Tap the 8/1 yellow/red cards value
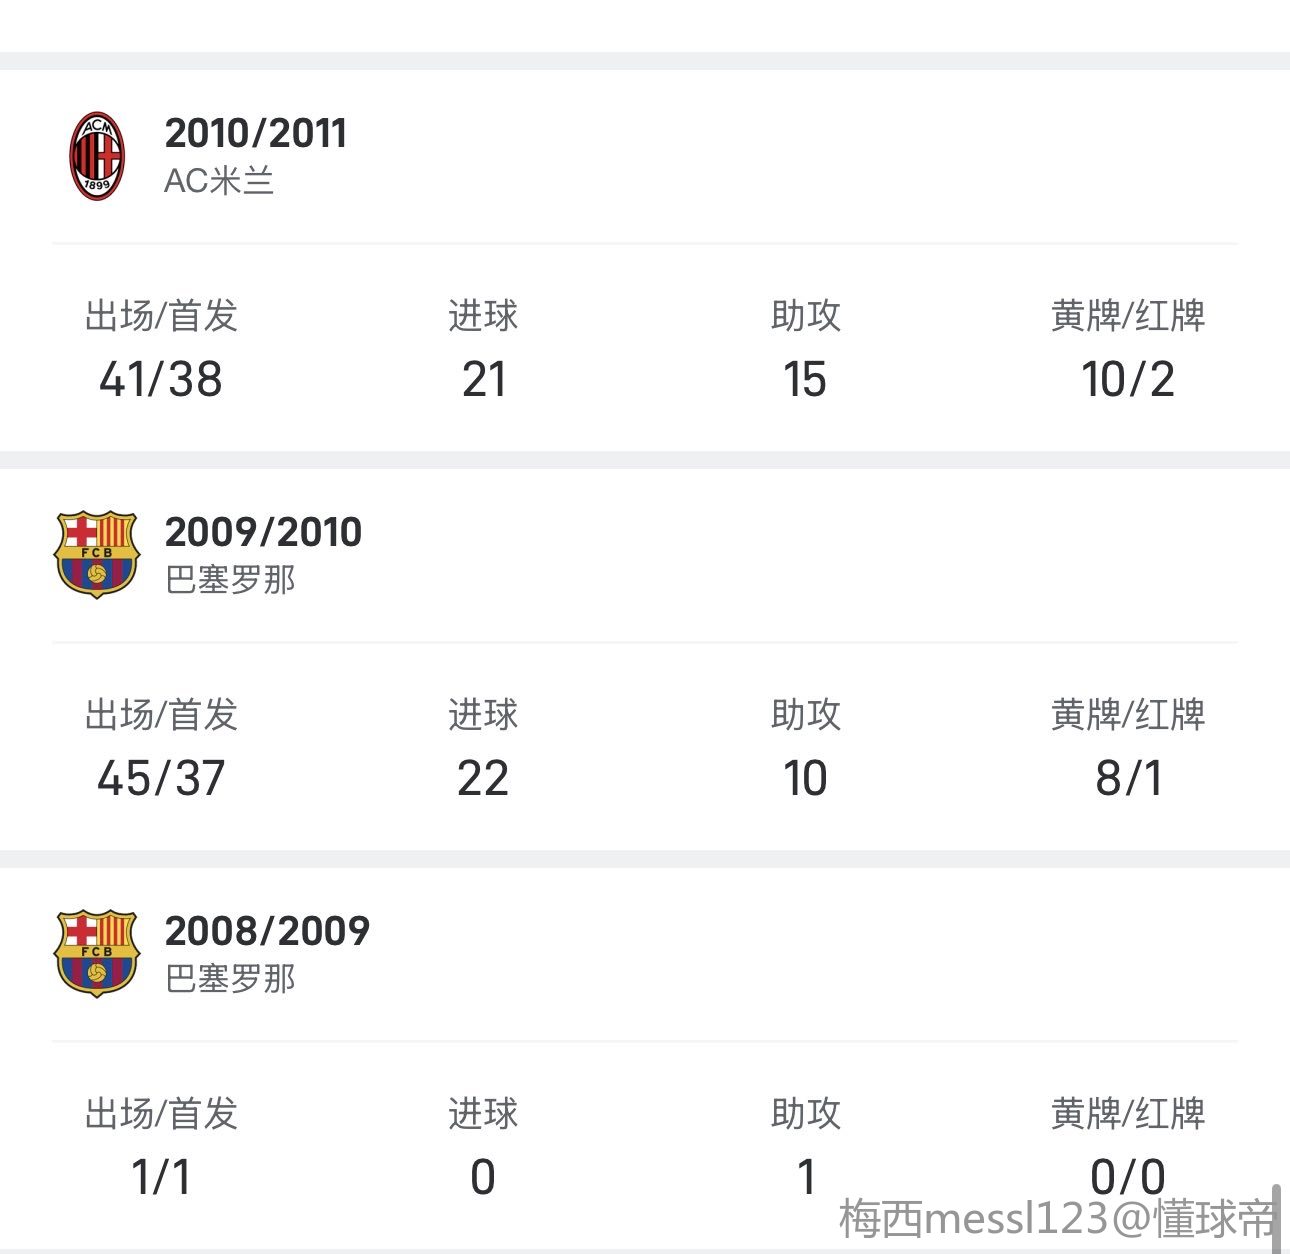This screenshot has width=1290, height=1254. (1128, 779)
